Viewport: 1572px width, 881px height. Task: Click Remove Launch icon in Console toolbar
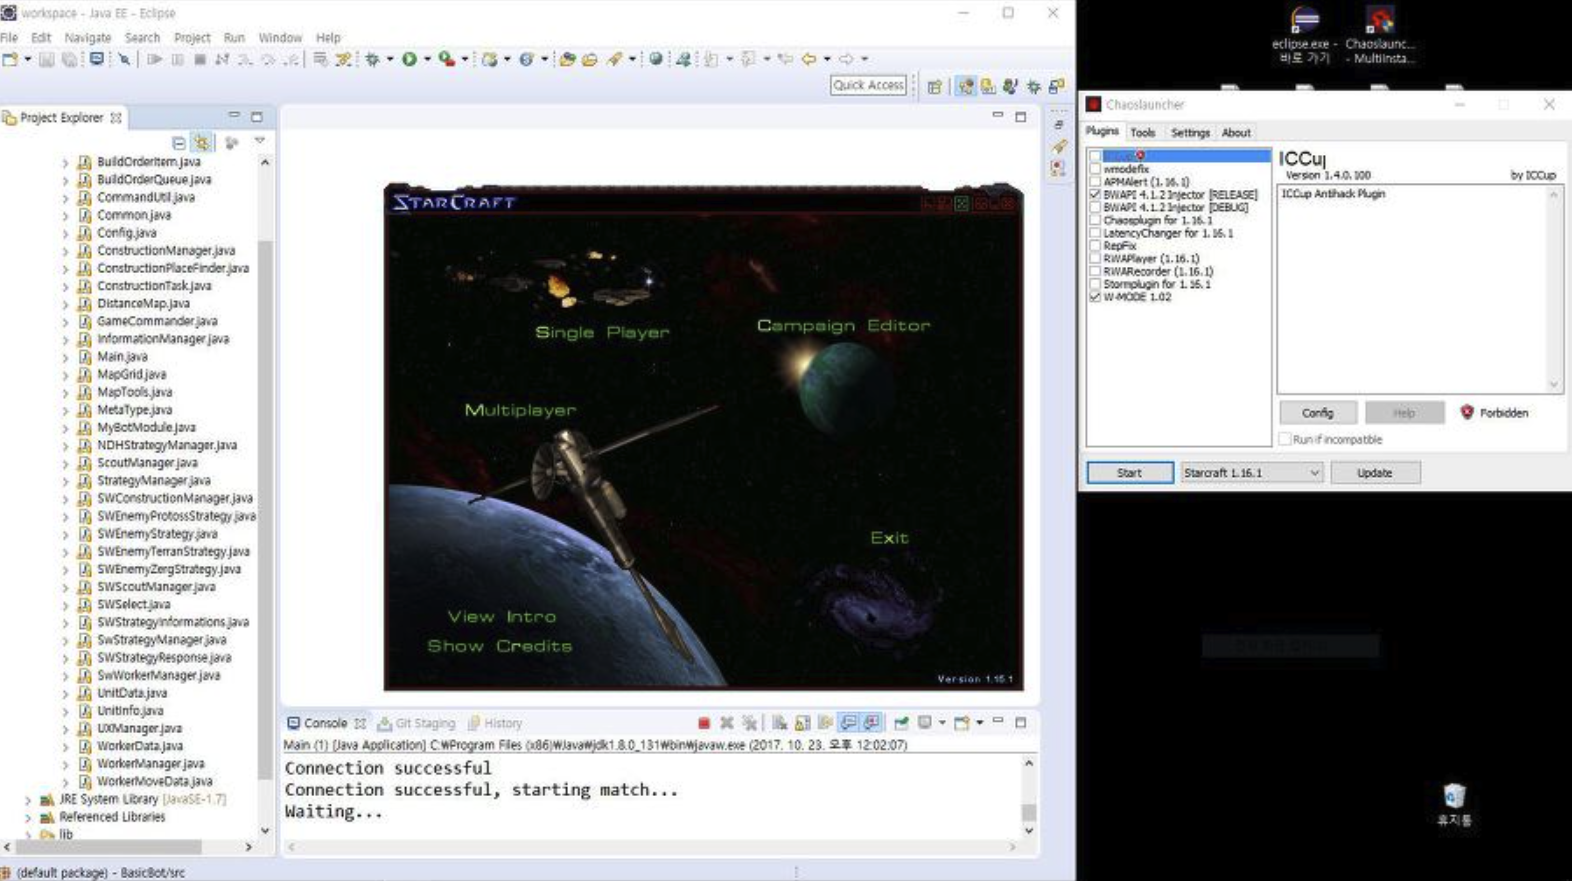click(727, 723)
